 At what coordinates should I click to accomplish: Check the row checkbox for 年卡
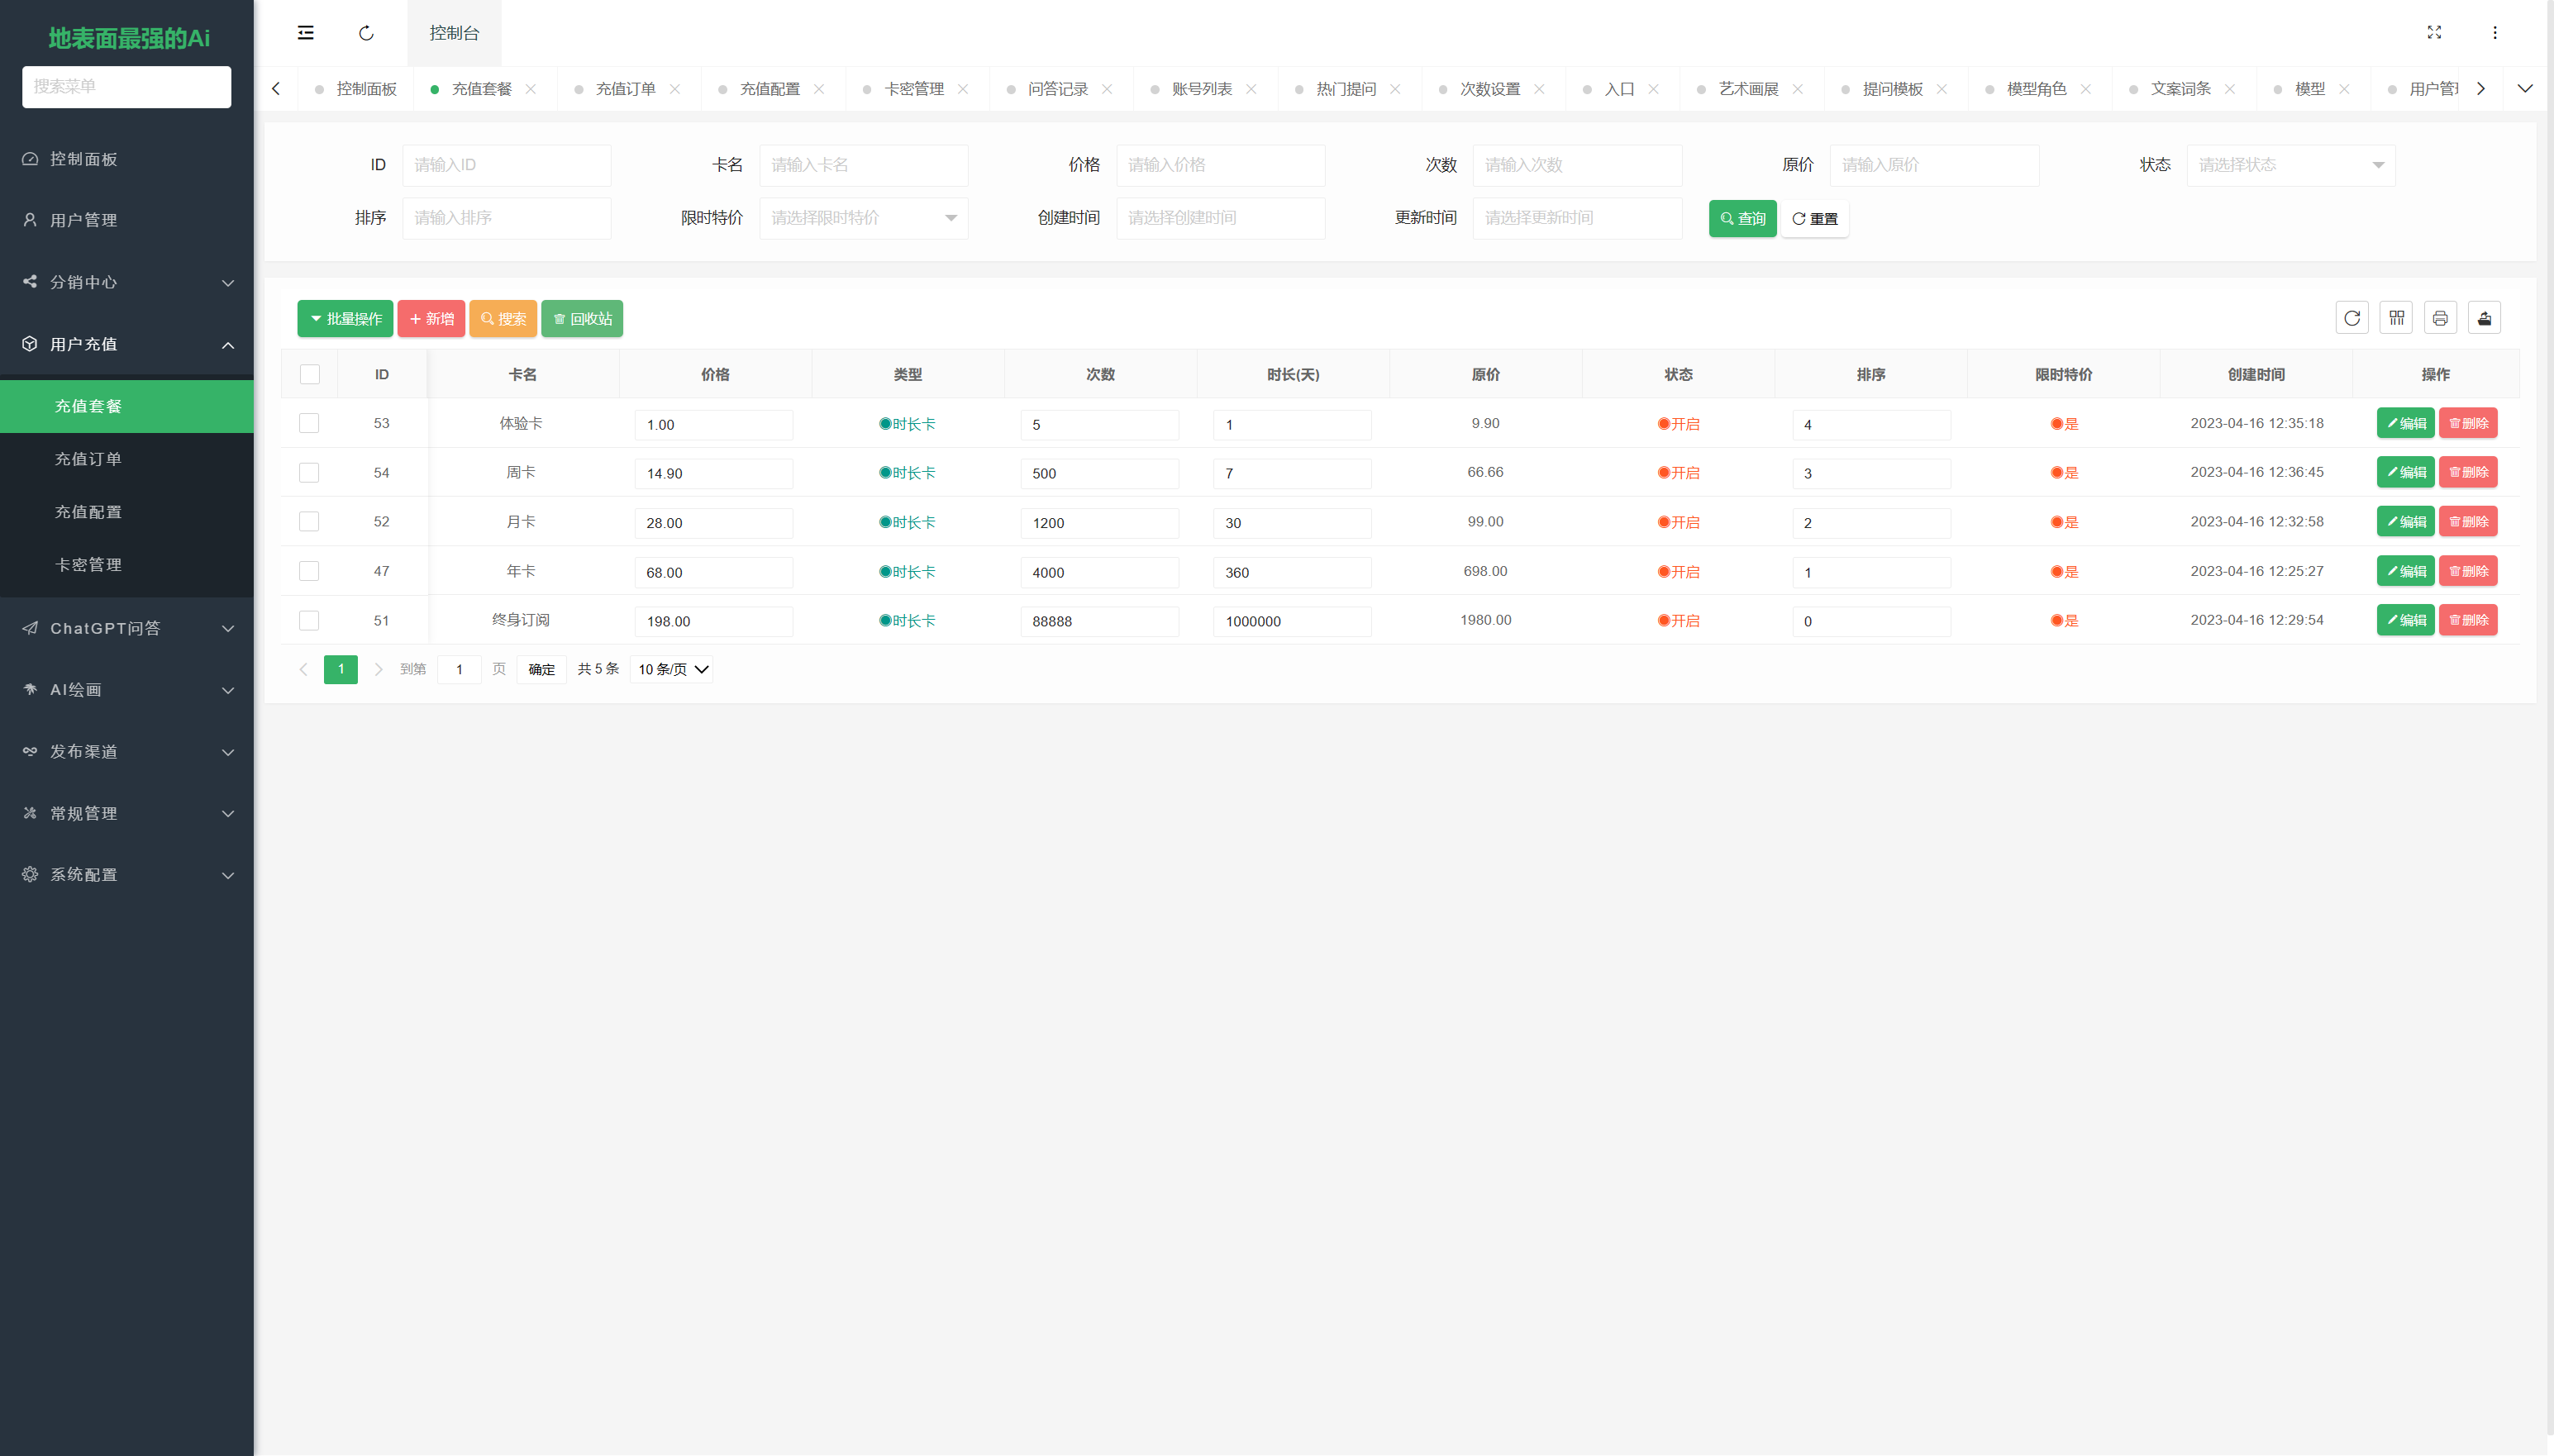point(309,571)
